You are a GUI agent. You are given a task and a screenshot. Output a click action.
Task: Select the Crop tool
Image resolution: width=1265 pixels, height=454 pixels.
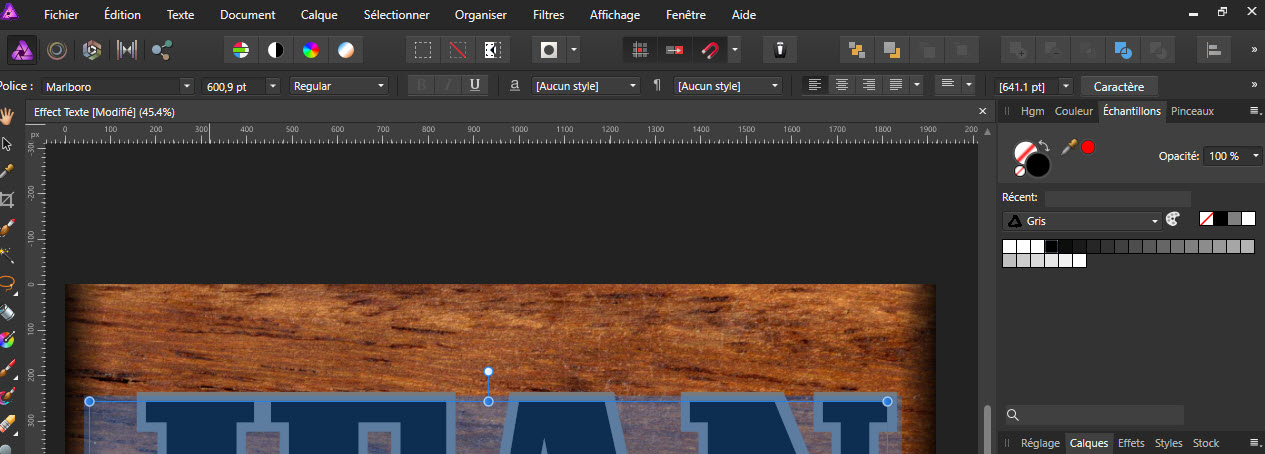[8, 199]
